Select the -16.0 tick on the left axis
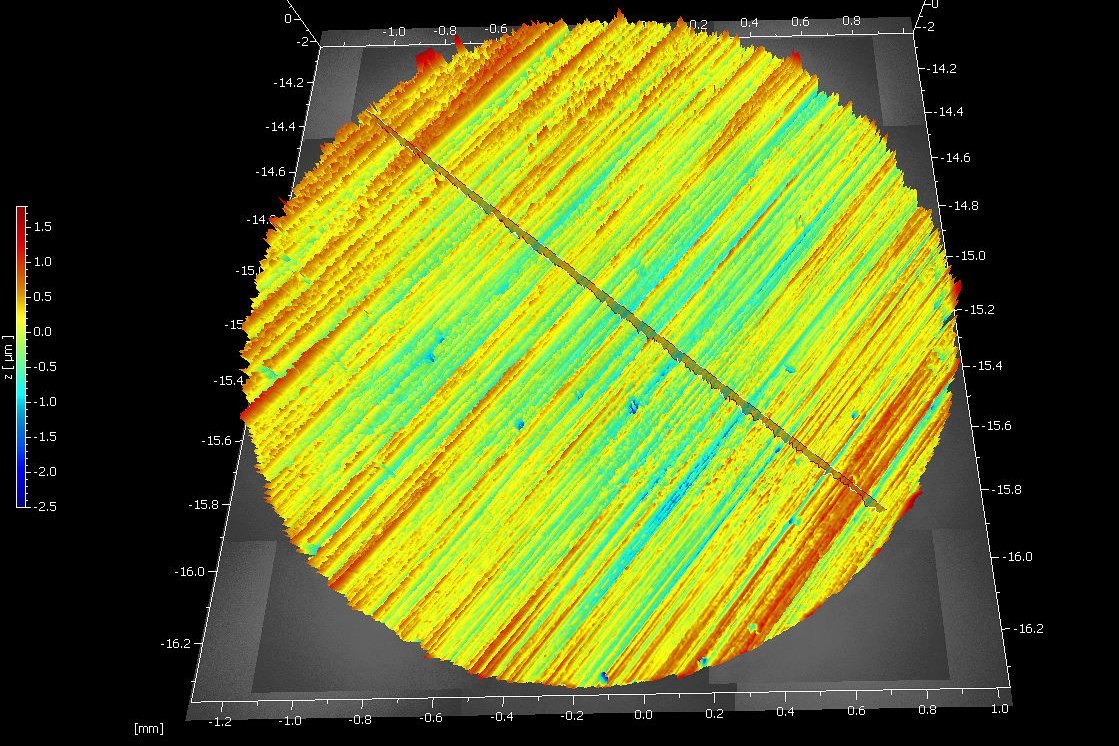 191,572
